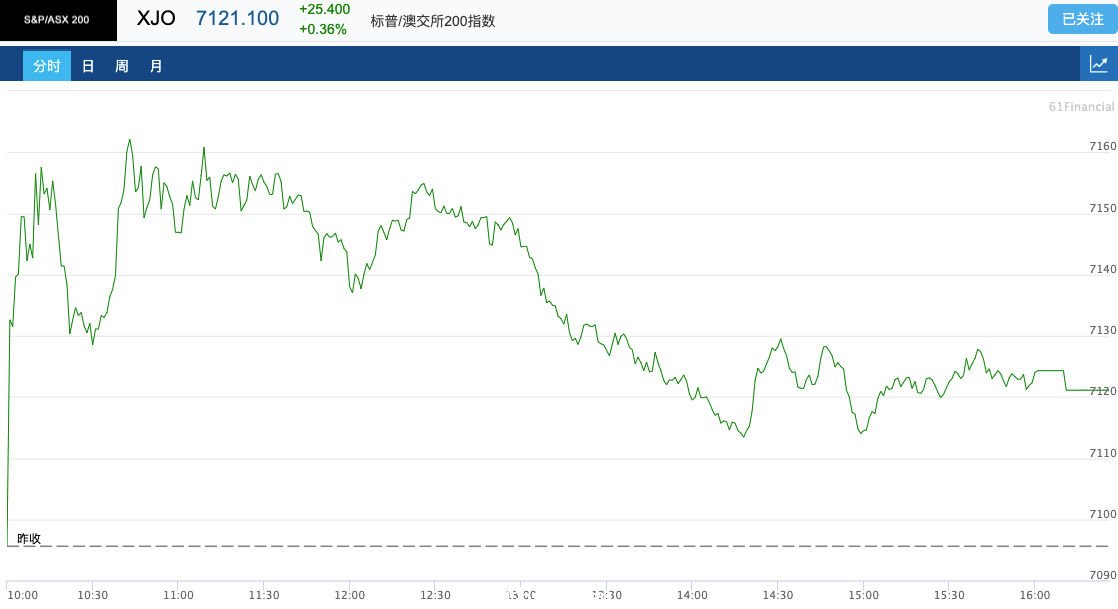This screenshot has height=609, width=1118.
Task: Click the 7090 y-axis label
Action: point(1102,575)
